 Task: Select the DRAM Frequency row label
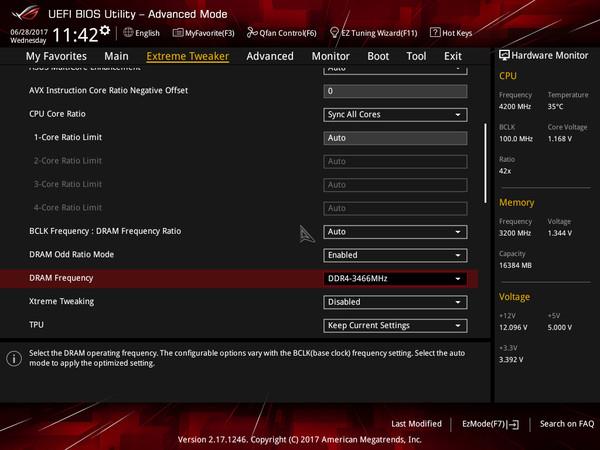(x=61, y=278)
